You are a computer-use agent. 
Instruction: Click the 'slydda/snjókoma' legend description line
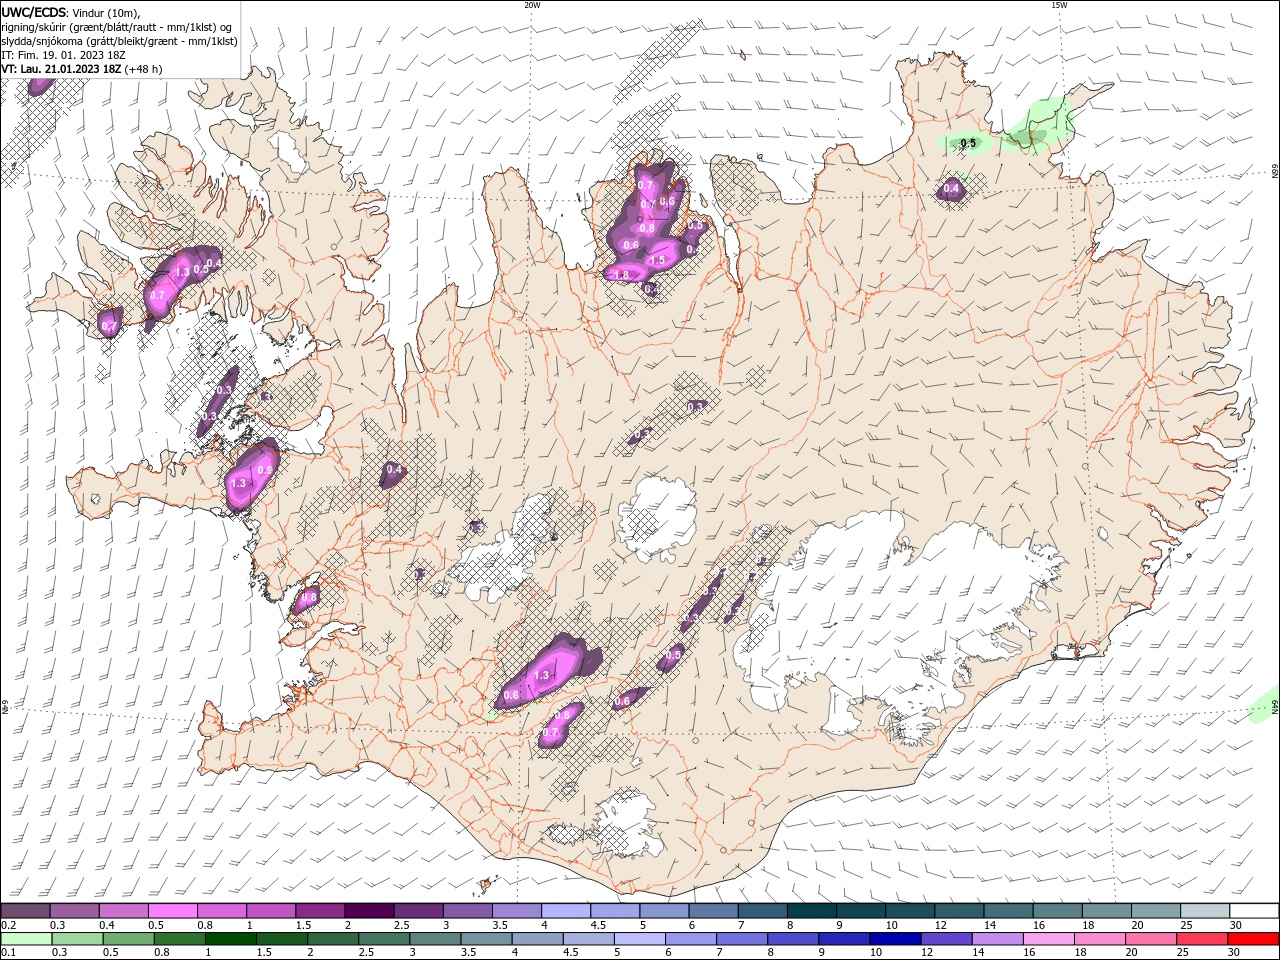click(x=119, y=41)
